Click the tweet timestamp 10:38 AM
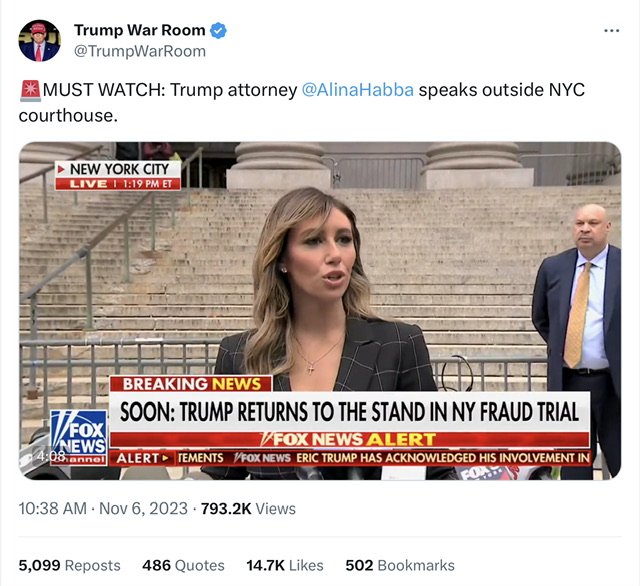Image resolution: width=640 pixels, height=586 pixels. (x=53, y=509)
